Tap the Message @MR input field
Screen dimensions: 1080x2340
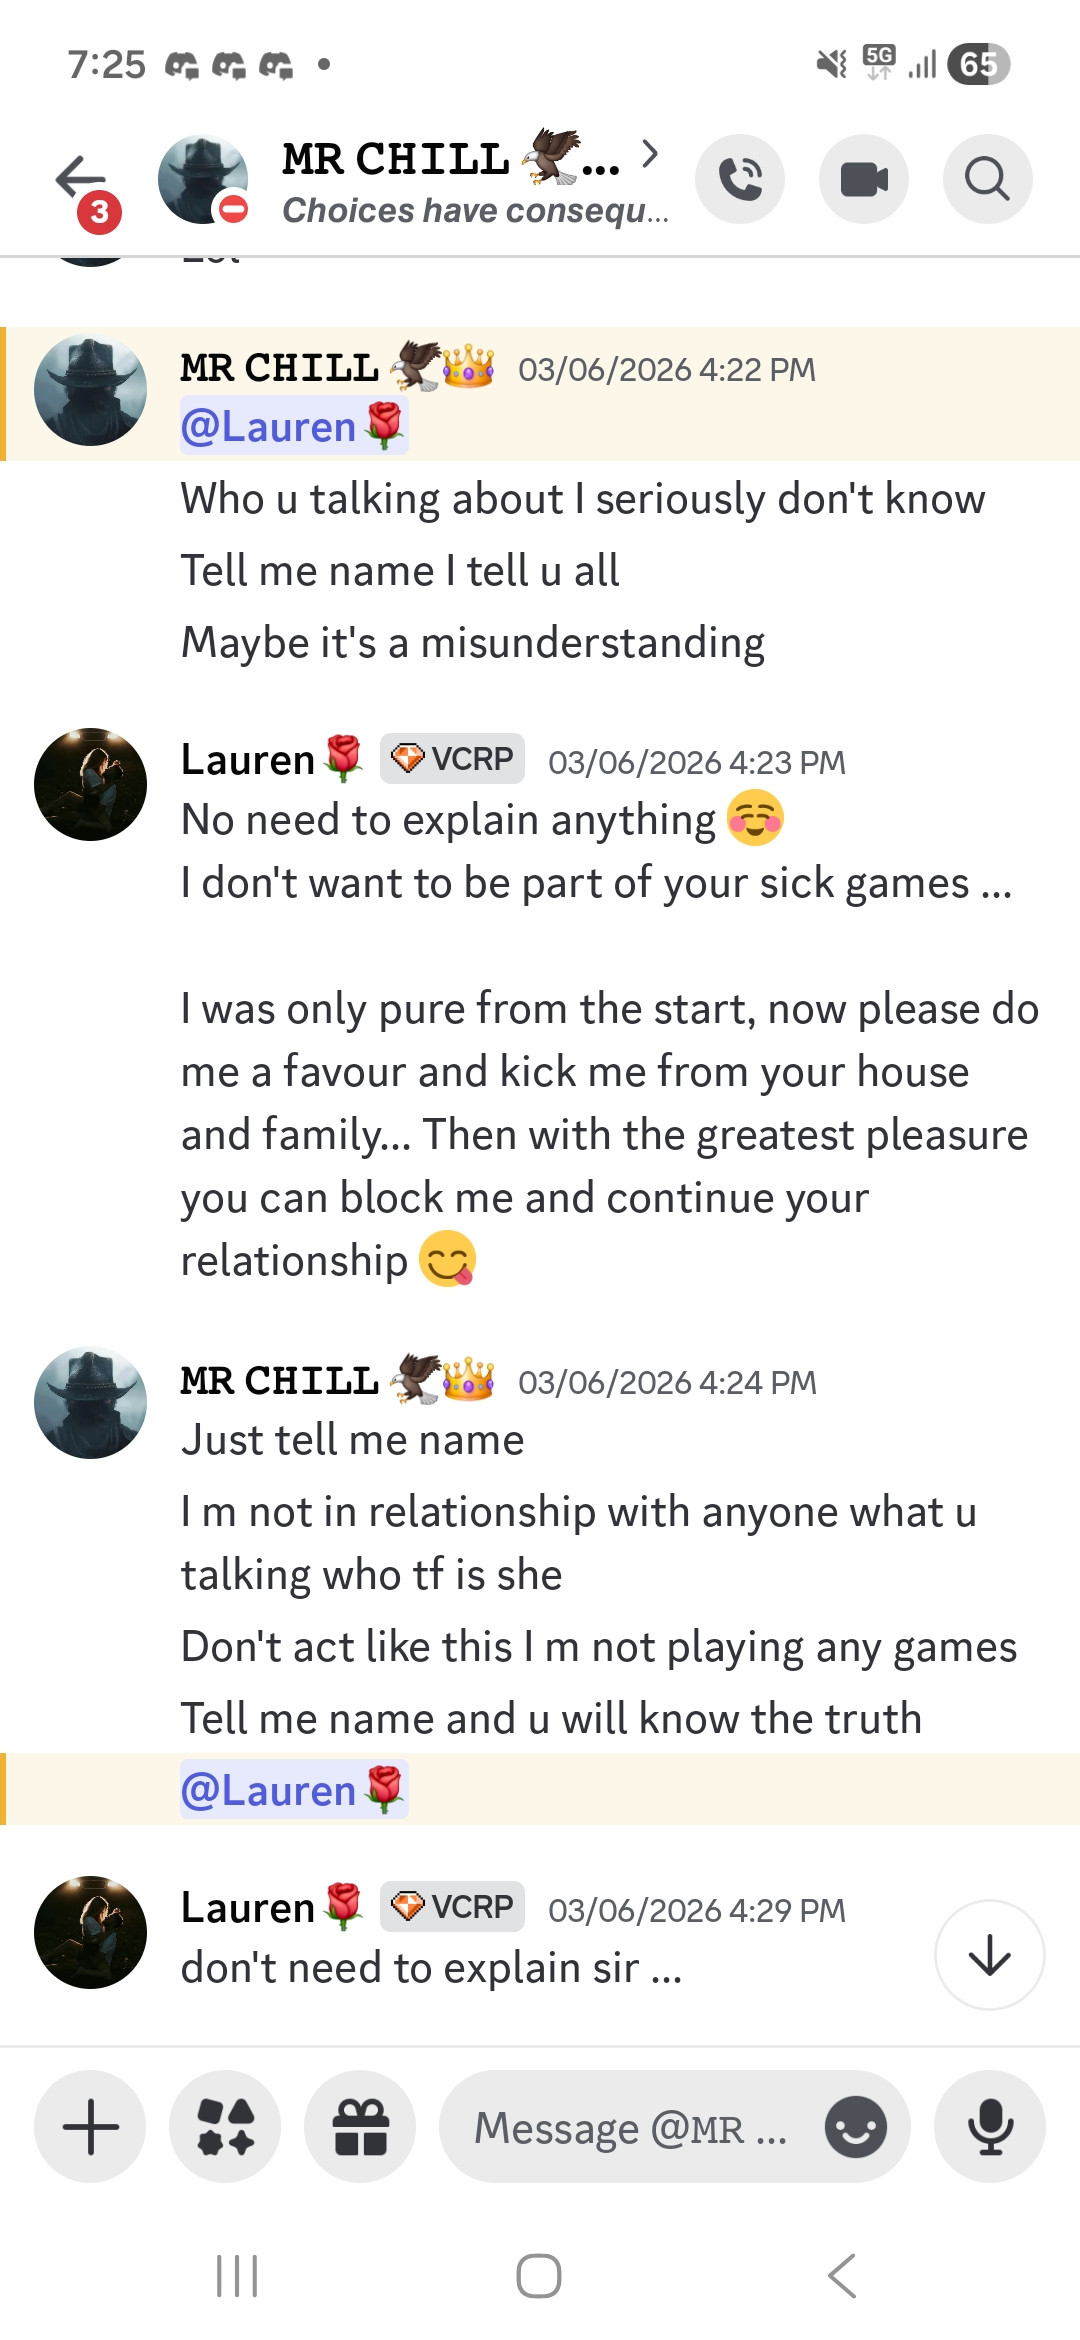pos(630,2126)
